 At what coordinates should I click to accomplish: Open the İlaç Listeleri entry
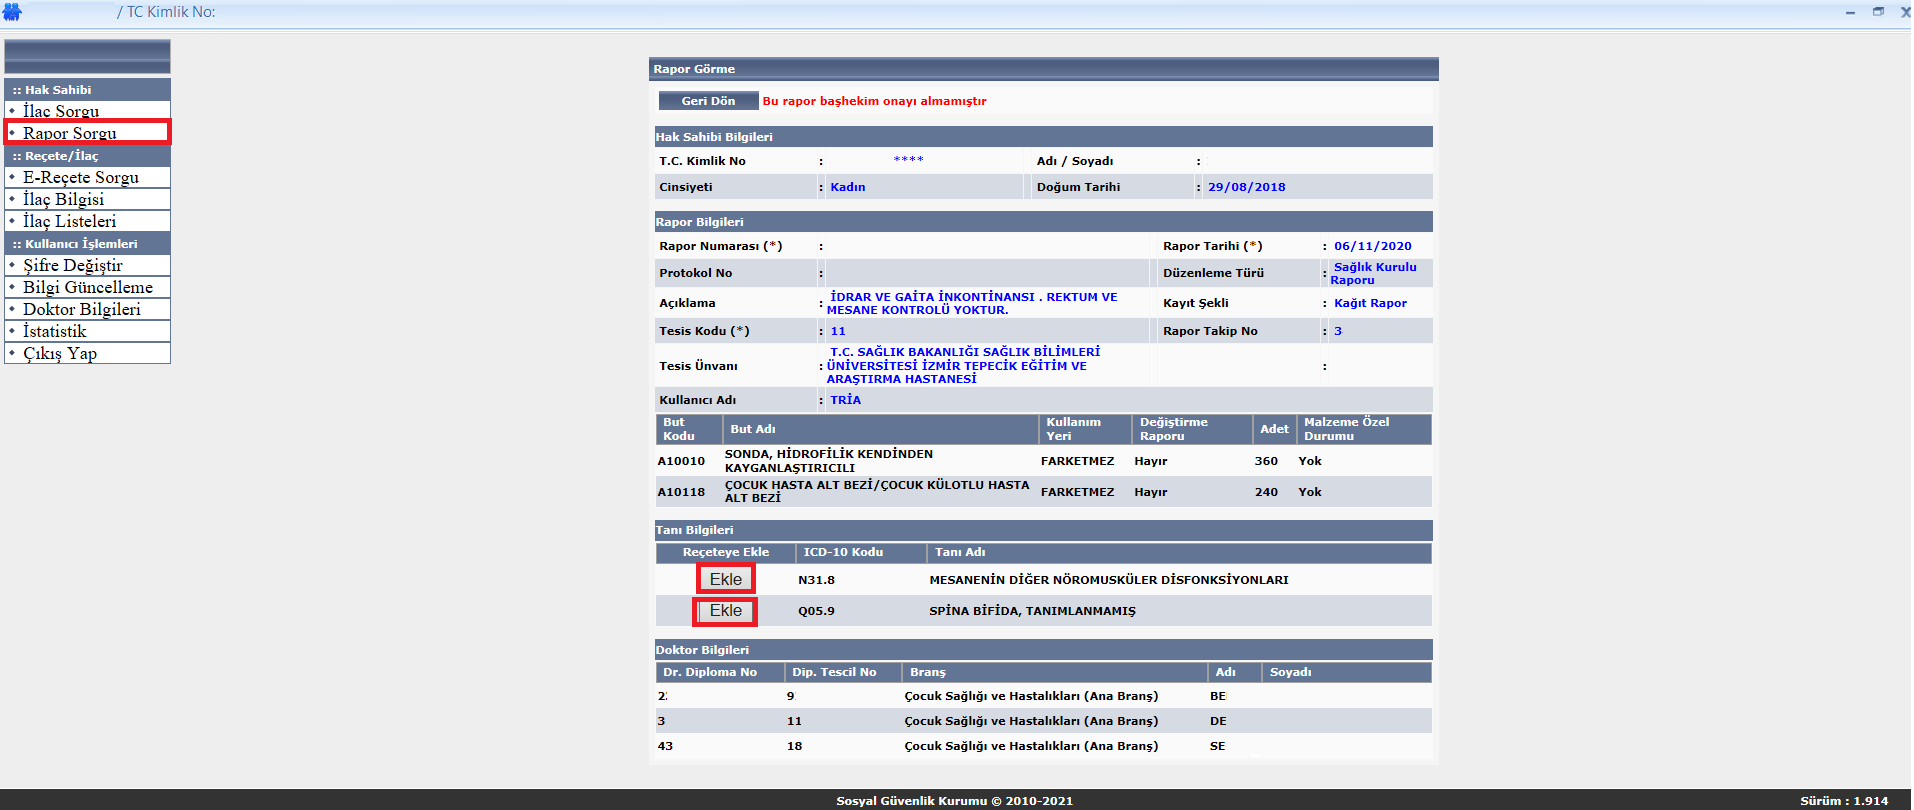(x=69, y=221)
